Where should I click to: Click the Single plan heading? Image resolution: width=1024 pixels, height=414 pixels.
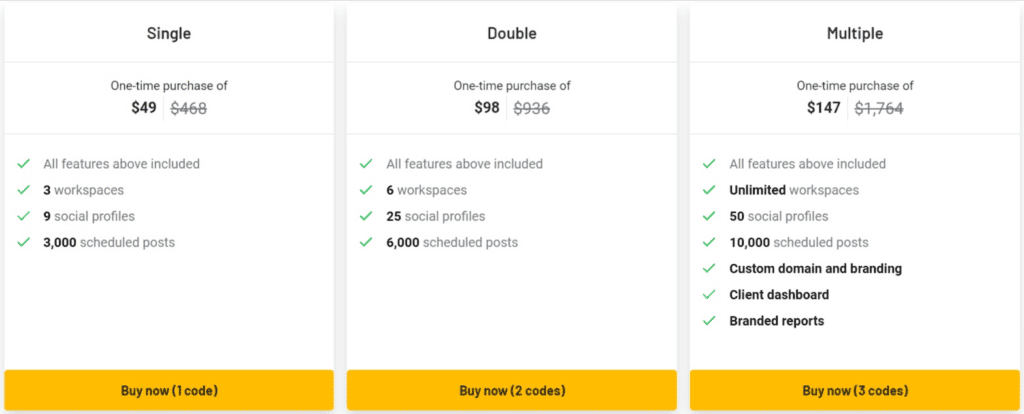point(169,33)
